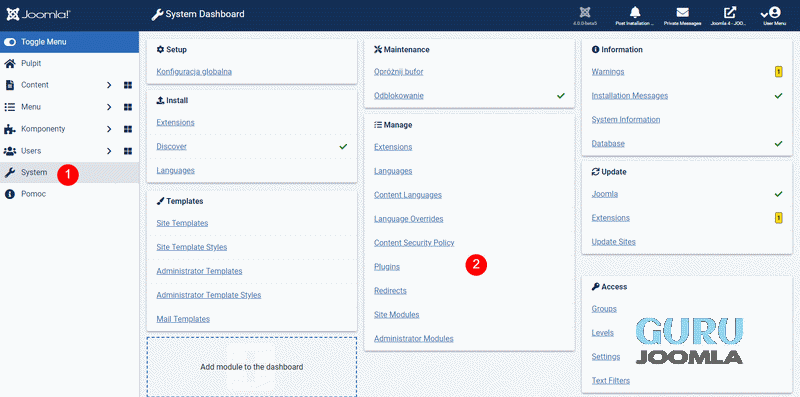Image resolution: width=800 pixels, height=397 pixels.
Task: Expand the Users submenu chevron
Action: click(x=109, y=151)
